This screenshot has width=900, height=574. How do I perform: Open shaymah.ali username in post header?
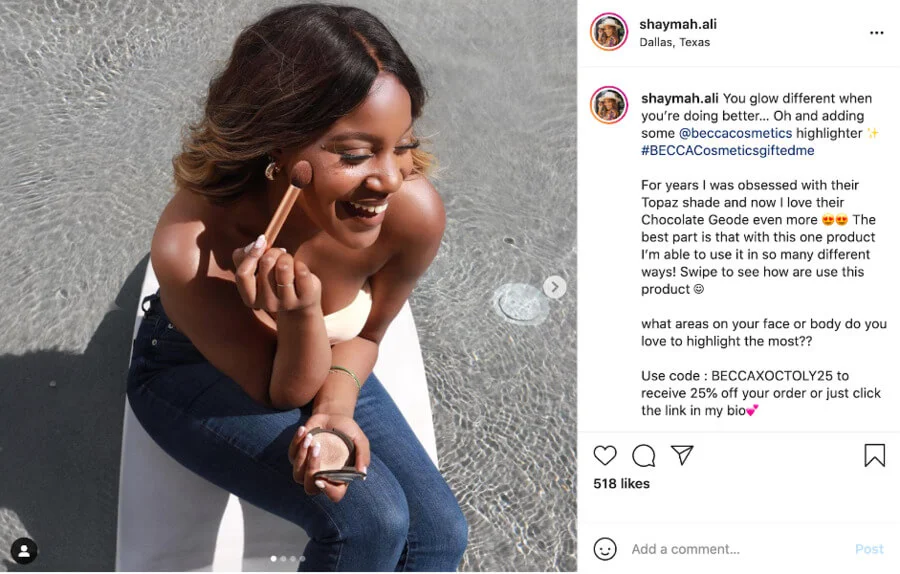[678, 24]
